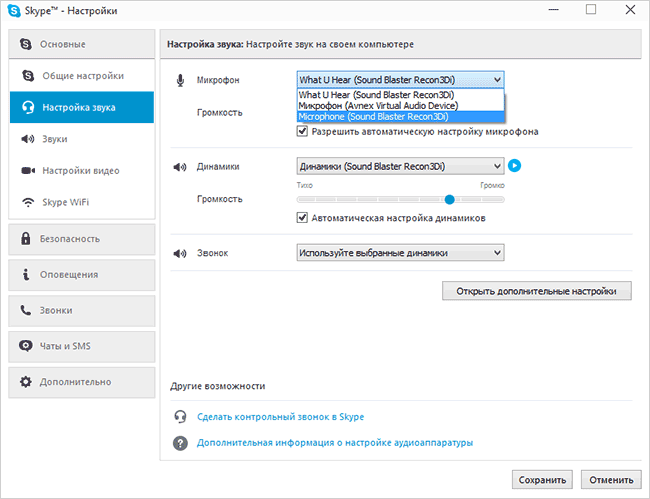Click gear icon beside Дополнительно
650x499 pixels.
(x=26, y=382)
